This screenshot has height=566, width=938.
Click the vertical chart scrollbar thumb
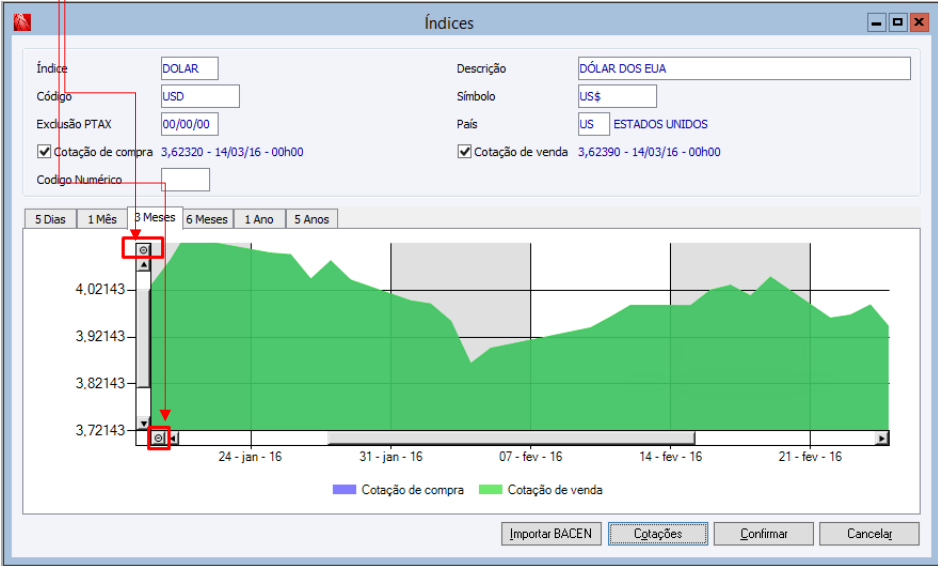pyautogui.click(x=144, y=339)
